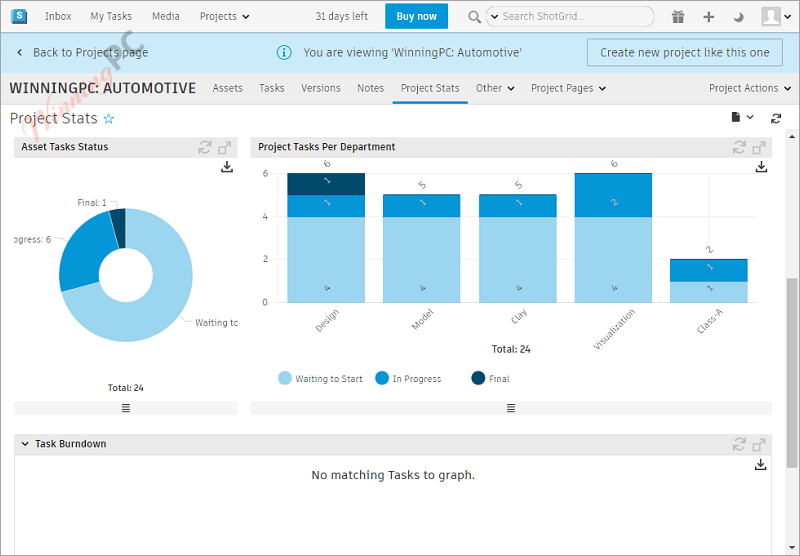The height and width of the screenshot is (556, 800).
Task: Switch to the Notes tab
Action: pos(370,88)
